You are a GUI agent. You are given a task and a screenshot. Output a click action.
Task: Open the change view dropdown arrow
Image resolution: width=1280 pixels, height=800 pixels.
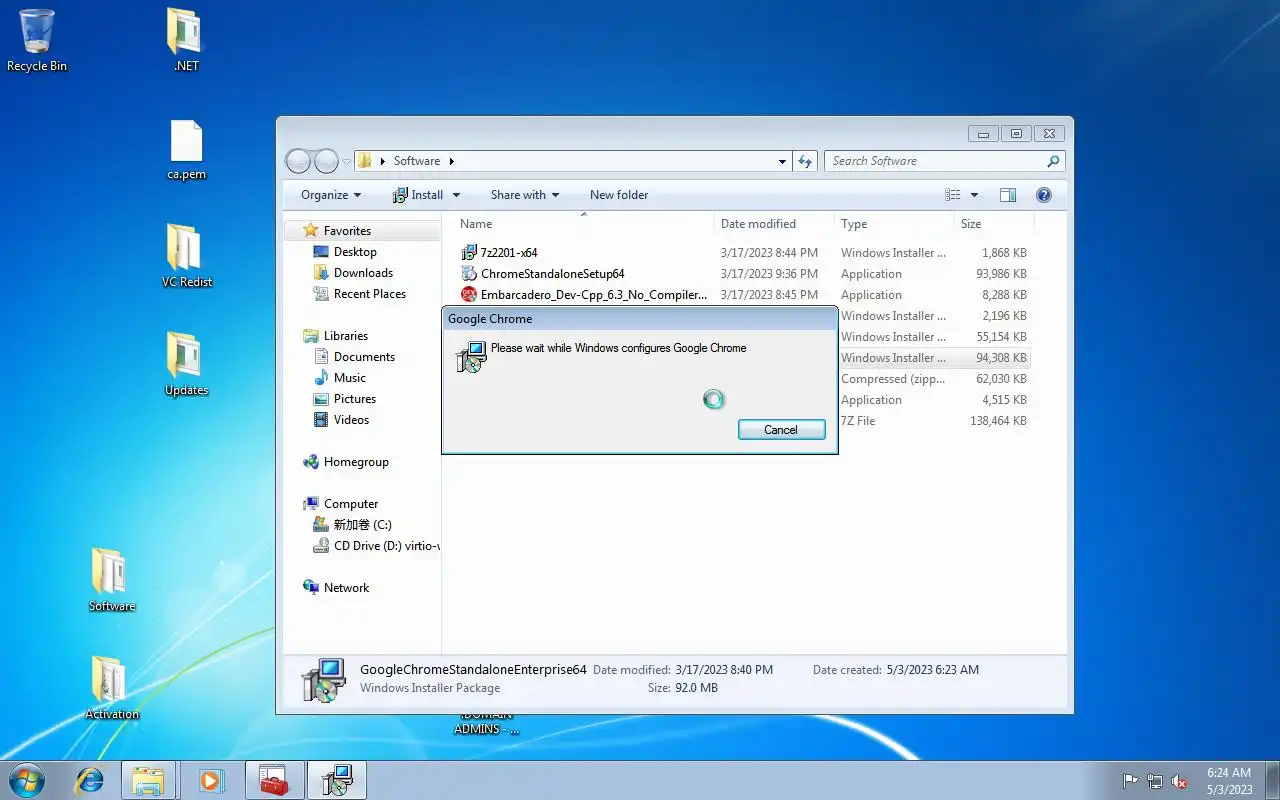pos(974,195)
